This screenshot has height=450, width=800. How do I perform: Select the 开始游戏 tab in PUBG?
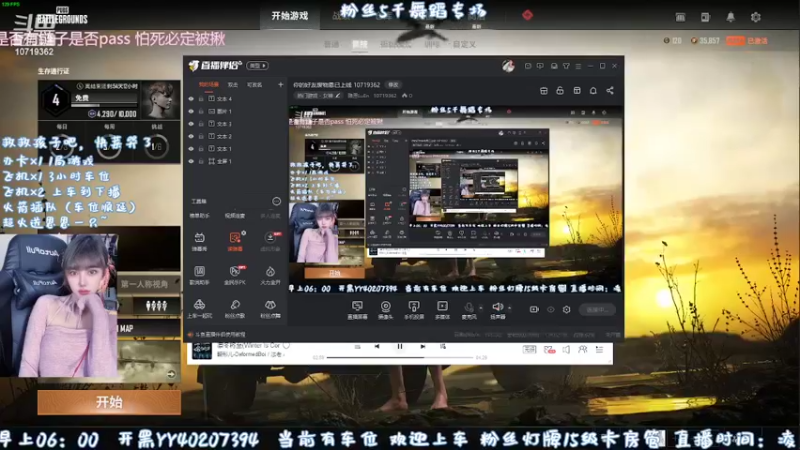point(290,16)
